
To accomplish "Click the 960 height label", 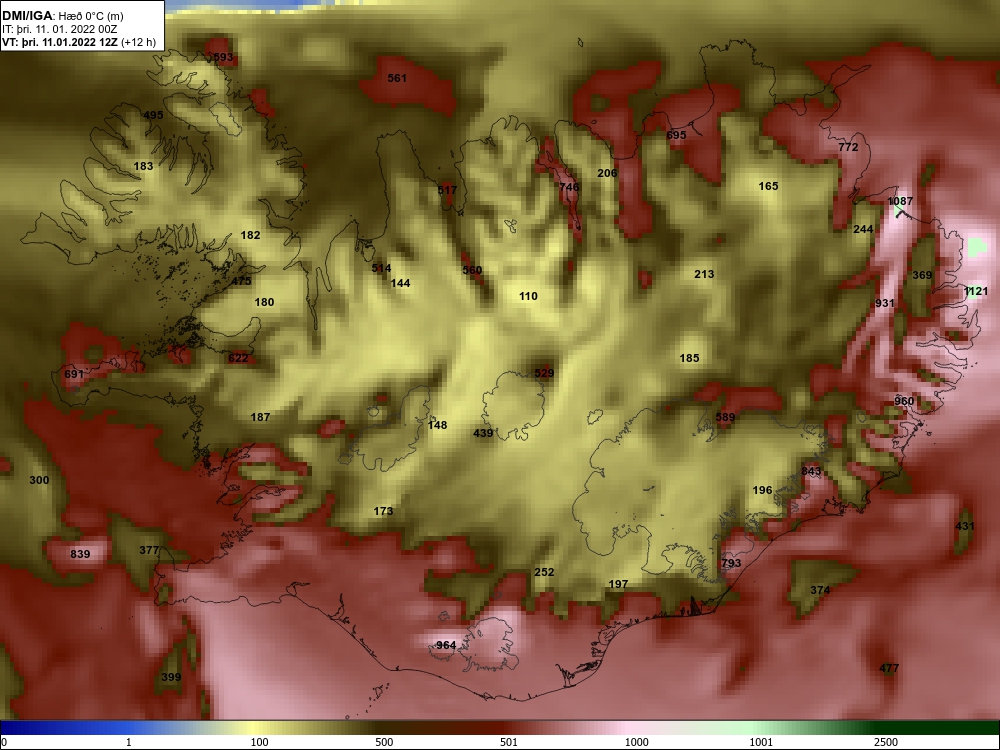I will point(904,401).
